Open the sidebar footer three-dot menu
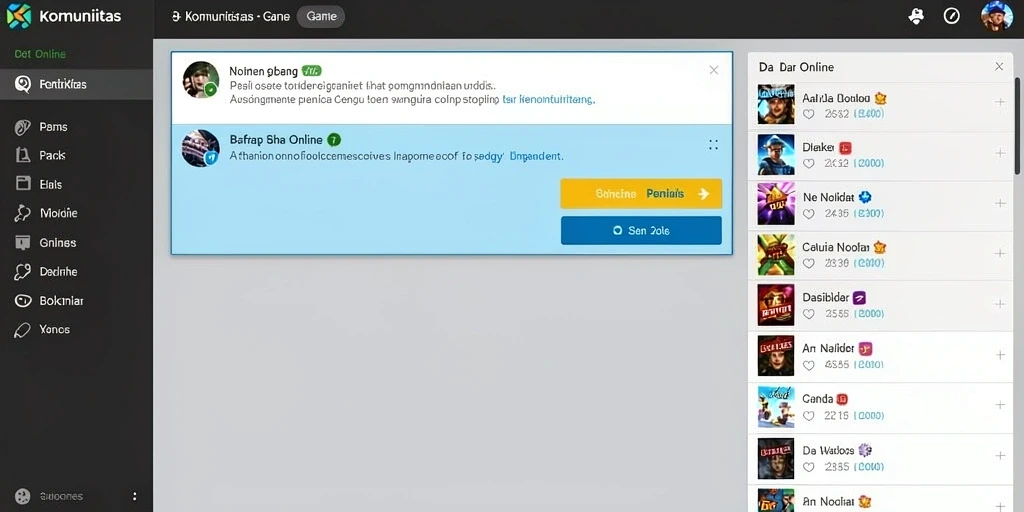Viewport: 1024px width, 512px height. click(135, 496)
